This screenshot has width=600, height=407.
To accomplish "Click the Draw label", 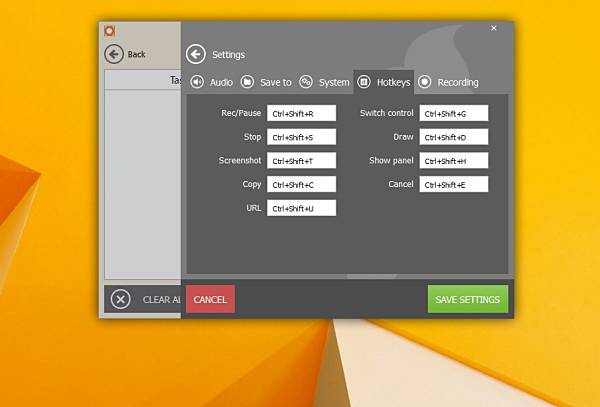I will click(403, 137).
